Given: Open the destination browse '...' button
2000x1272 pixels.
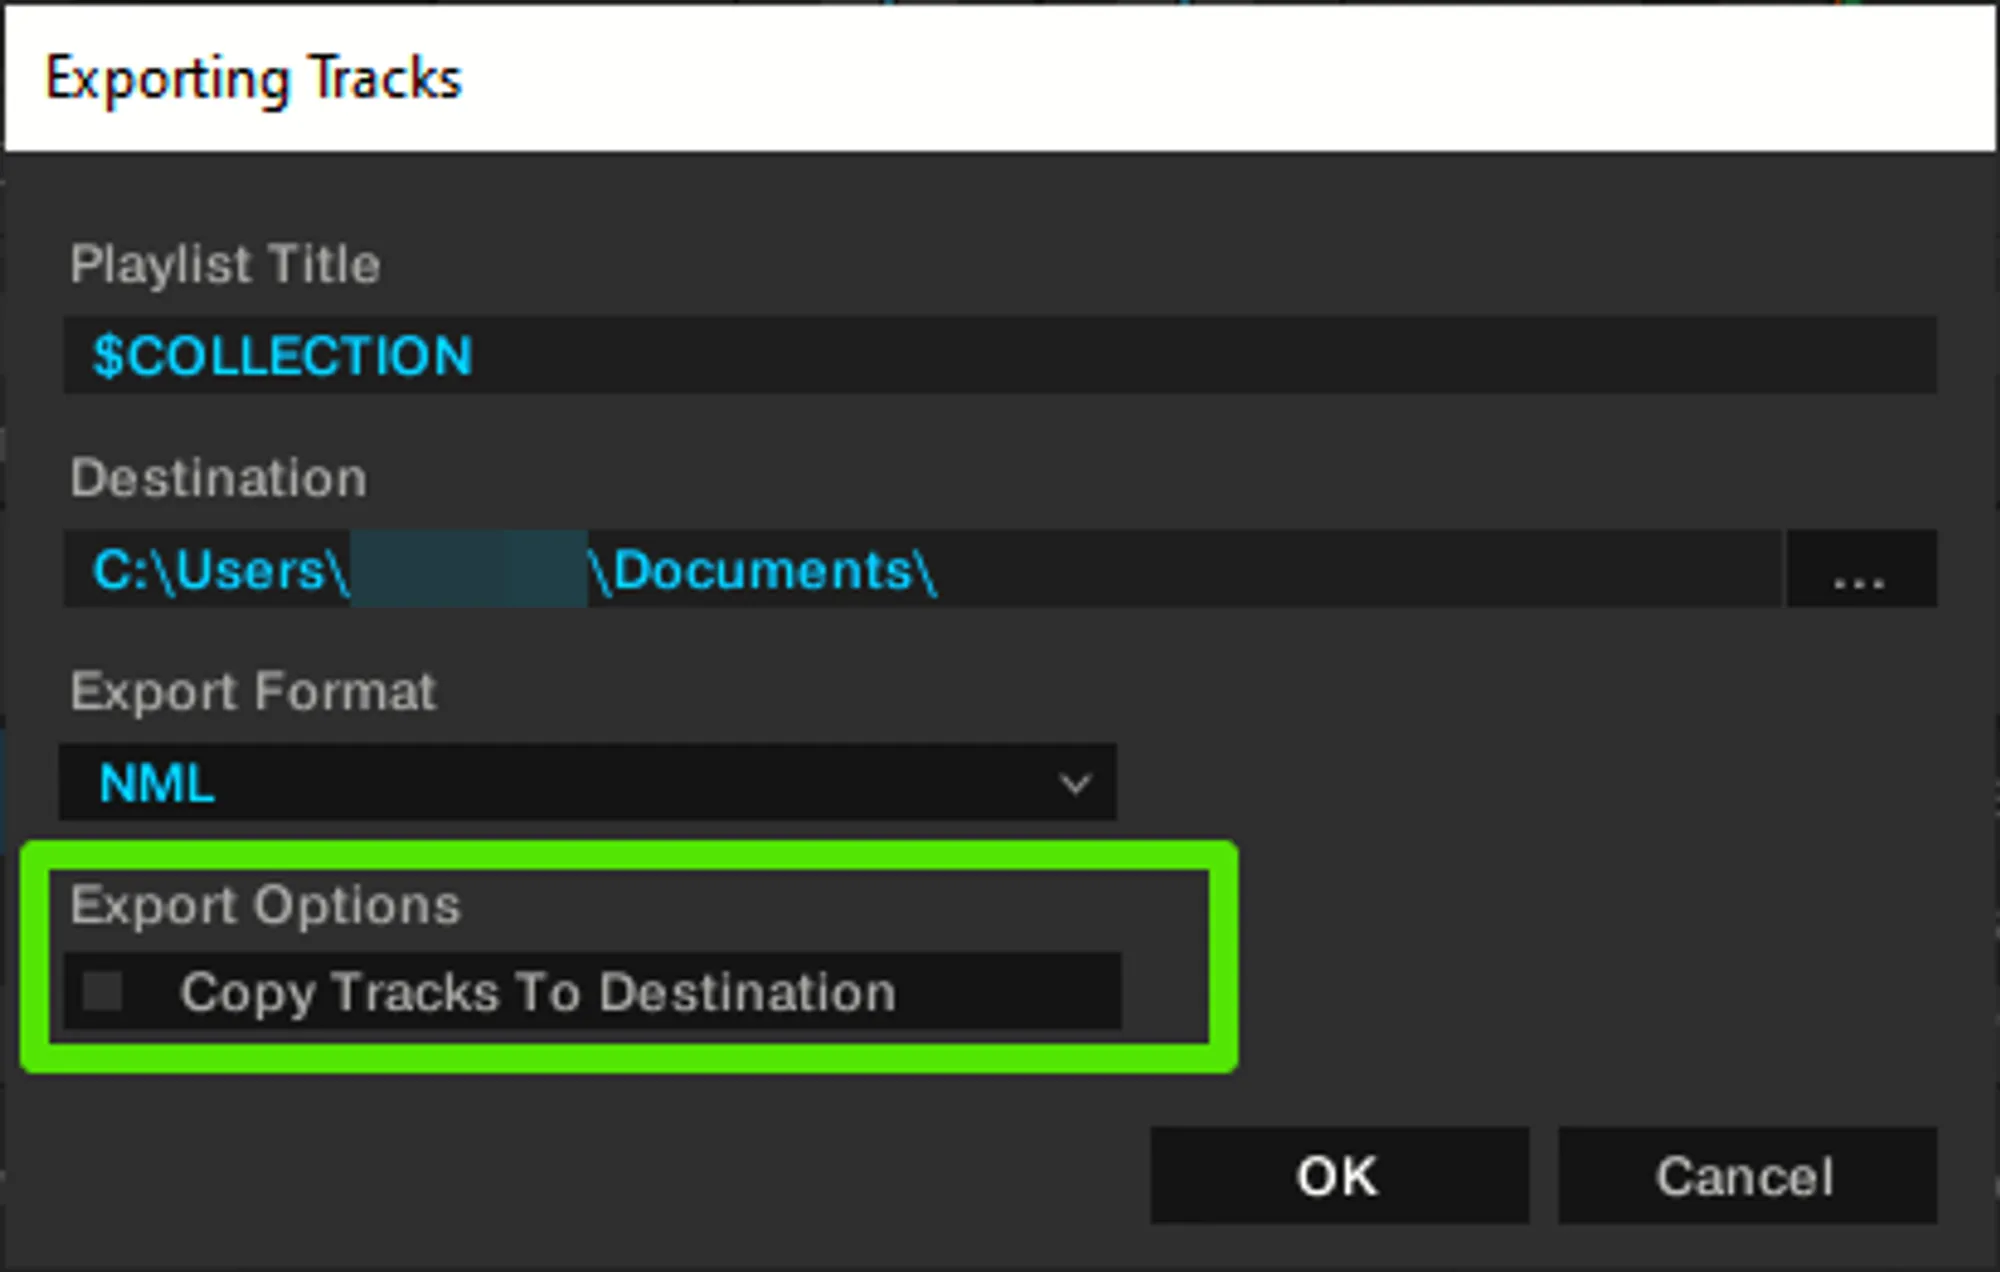Looking at the screenshot, I should coord(1861,570).
